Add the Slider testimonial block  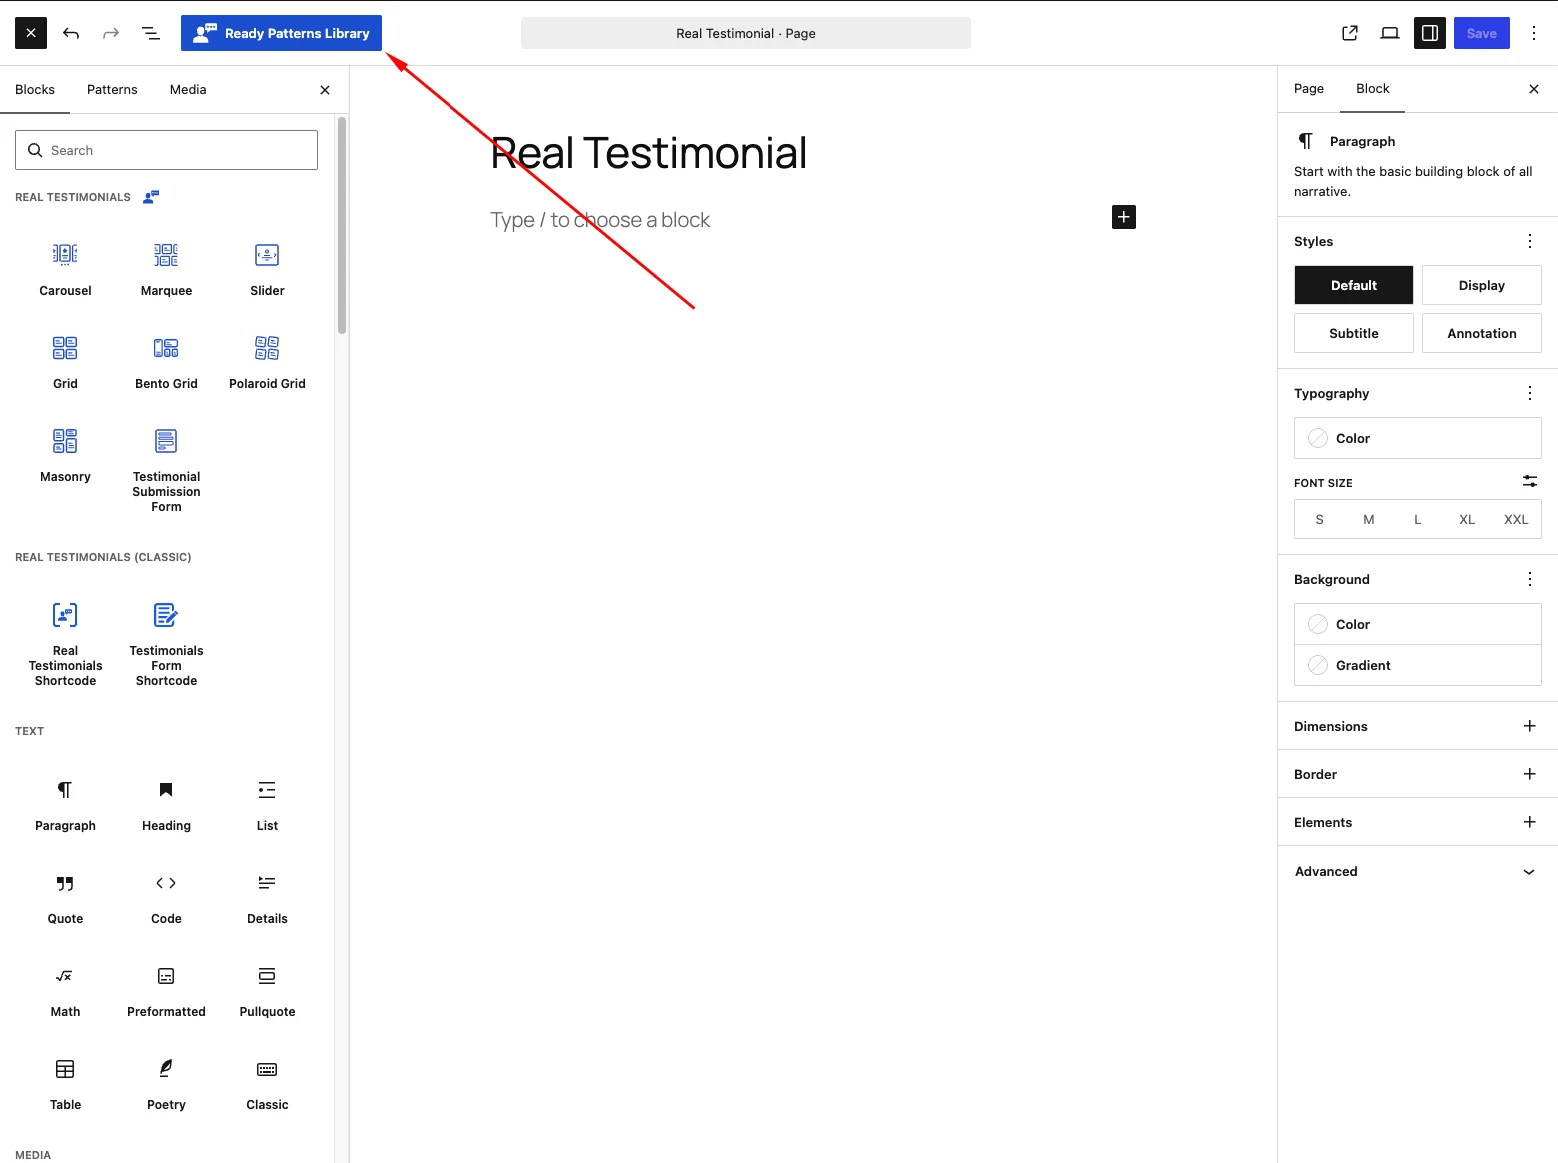(x=267, y=270)
